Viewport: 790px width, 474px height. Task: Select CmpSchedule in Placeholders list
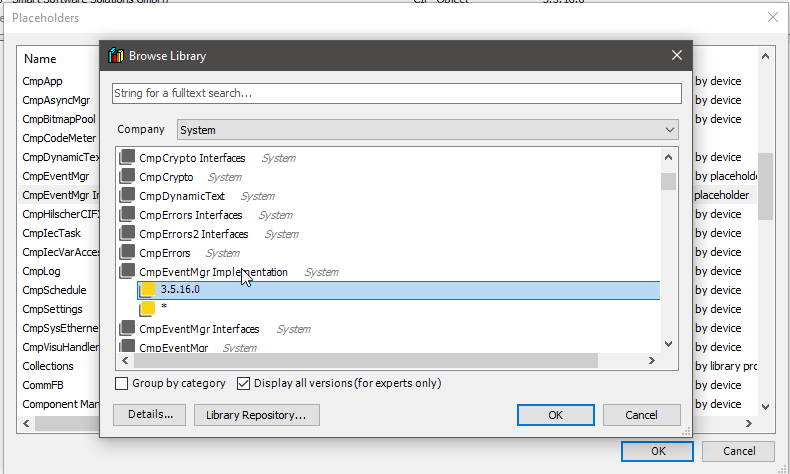point(54,290)
